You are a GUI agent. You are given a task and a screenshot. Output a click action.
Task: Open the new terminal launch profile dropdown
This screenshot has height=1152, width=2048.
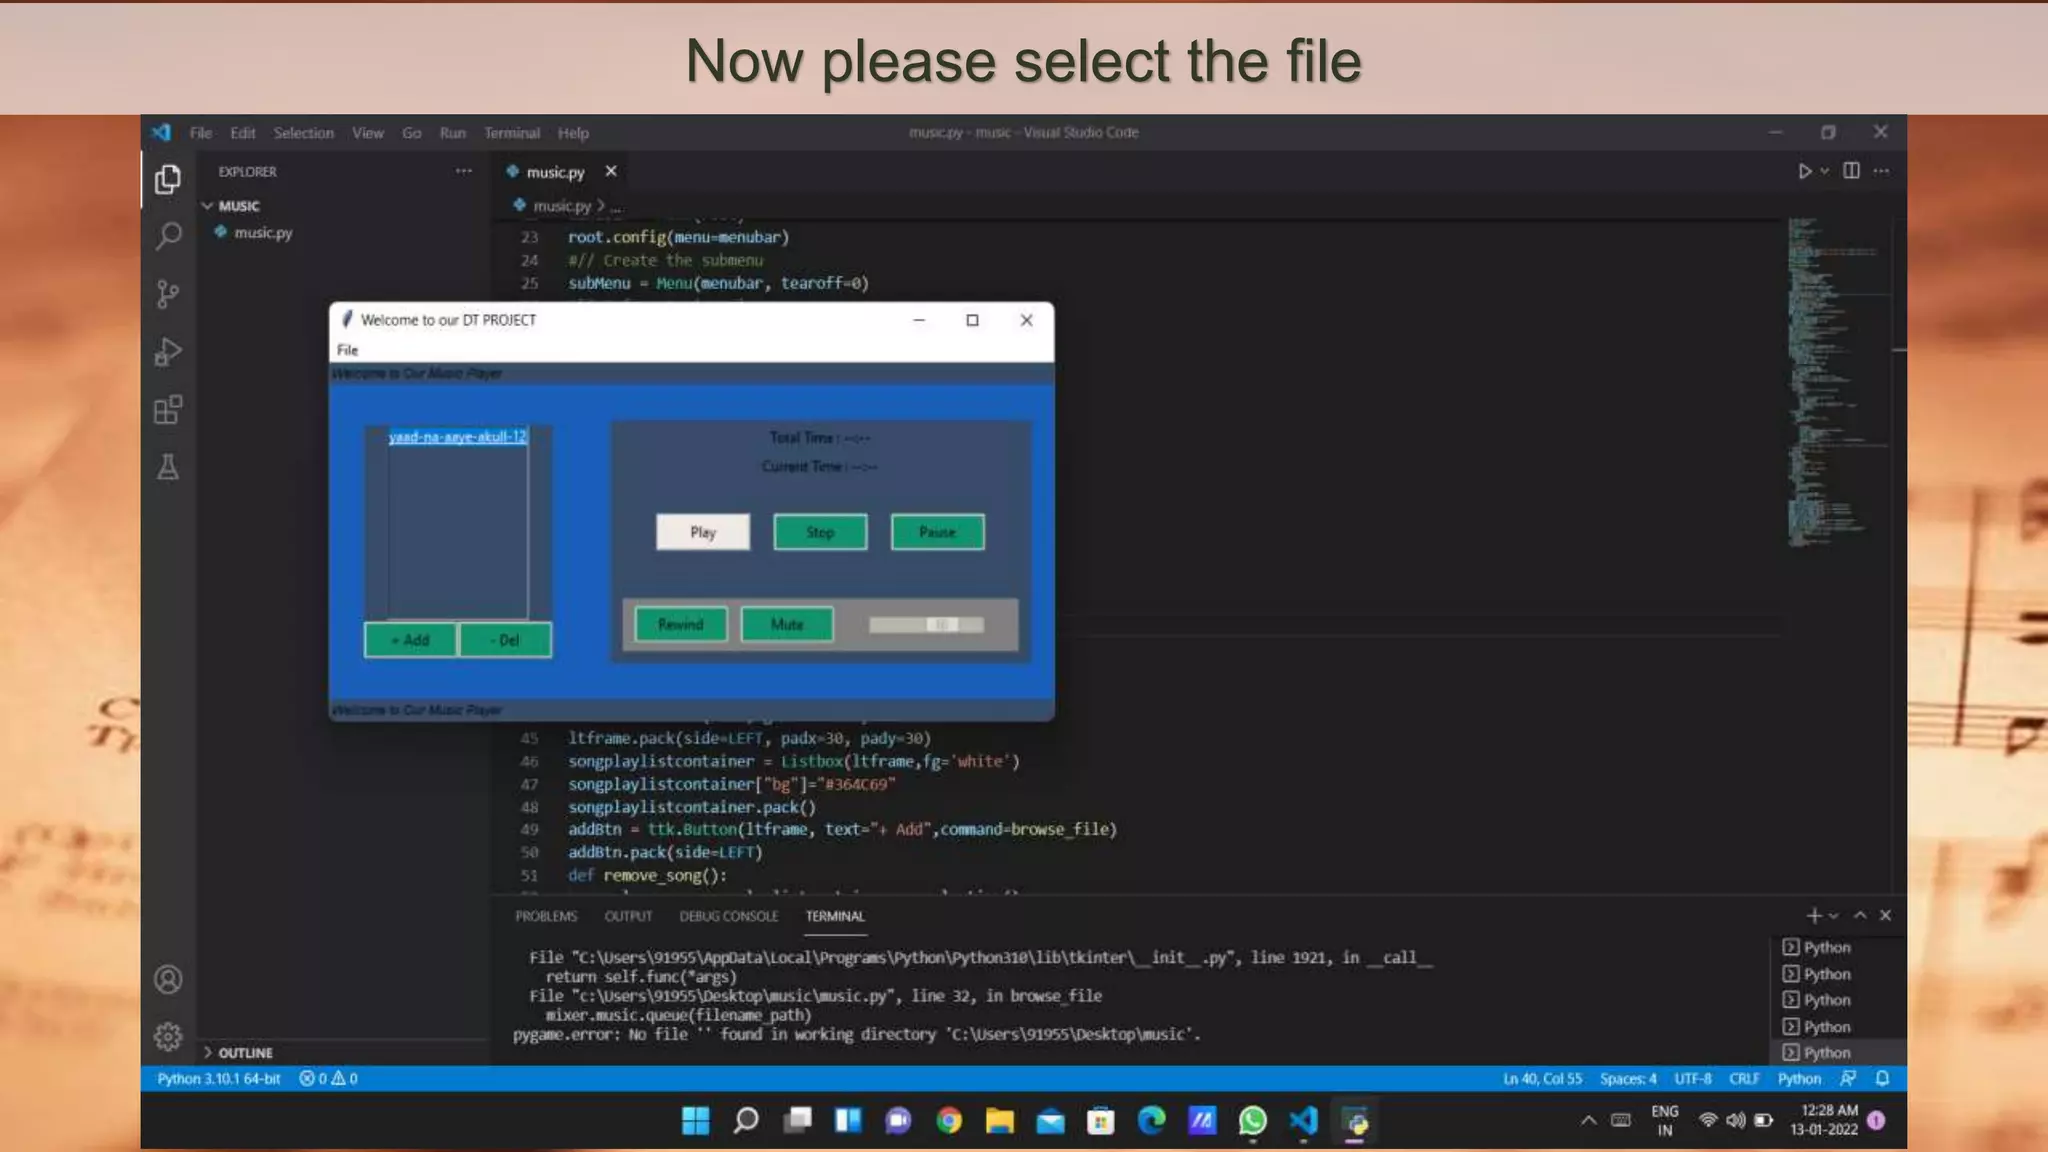tap(1833, 916)
